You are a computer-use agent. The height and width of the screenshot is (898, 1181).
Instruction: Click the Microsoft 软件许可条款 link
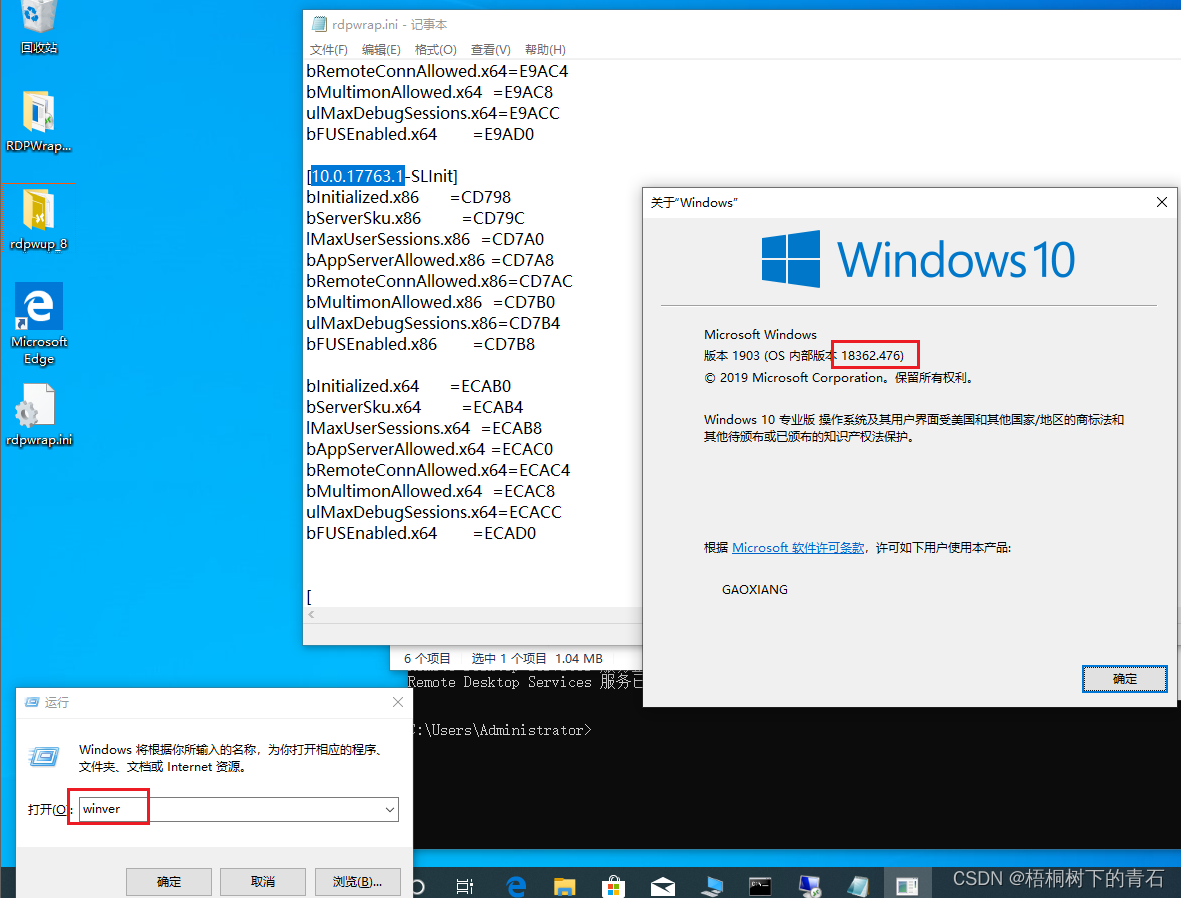point(797,546)
